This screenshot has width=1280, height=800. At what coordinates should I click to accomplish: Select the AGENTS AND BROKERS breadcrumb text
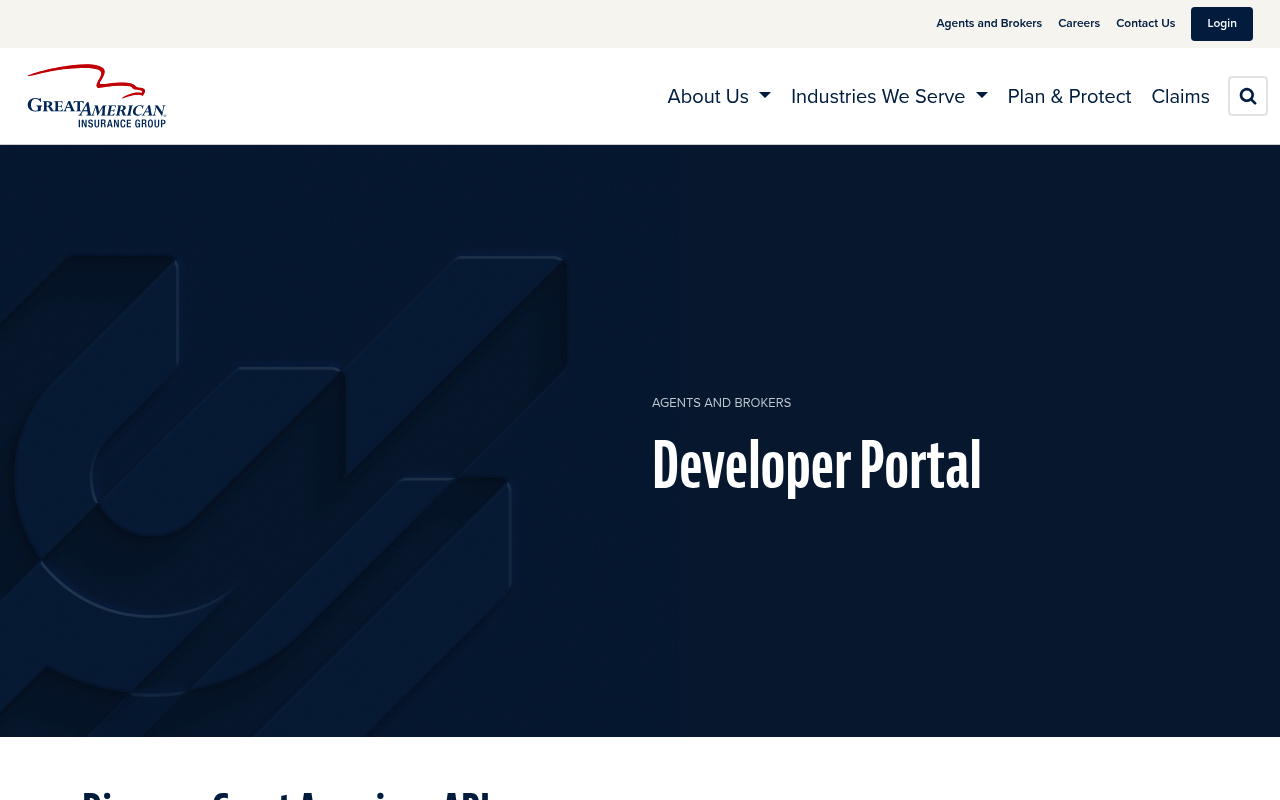tap(721, 403)
